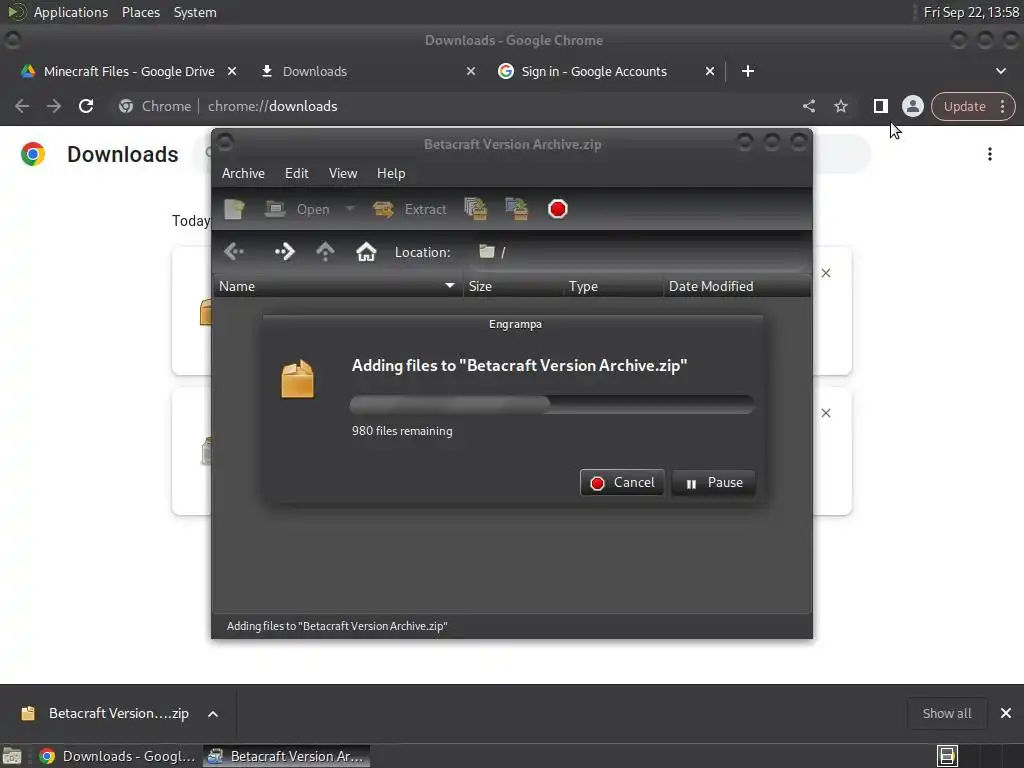Viewport: 1024px width, 768px height.
Task: Close the Downloads Chrome tab
Action: (471, 71)
